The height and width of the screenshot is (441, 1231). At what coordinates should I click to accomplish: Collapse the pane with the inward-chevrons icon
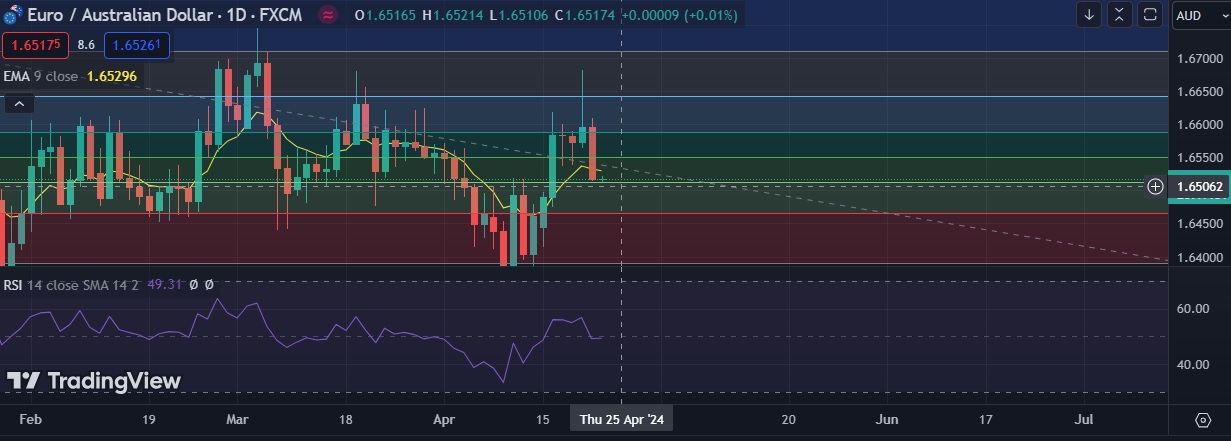1120,15
